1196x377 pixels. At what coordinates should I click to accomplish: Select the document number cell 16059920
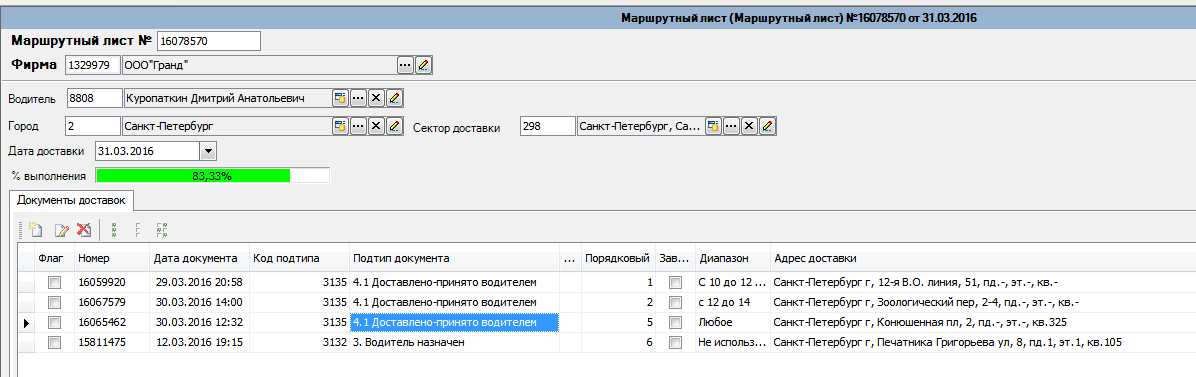(x=111, y=282)
